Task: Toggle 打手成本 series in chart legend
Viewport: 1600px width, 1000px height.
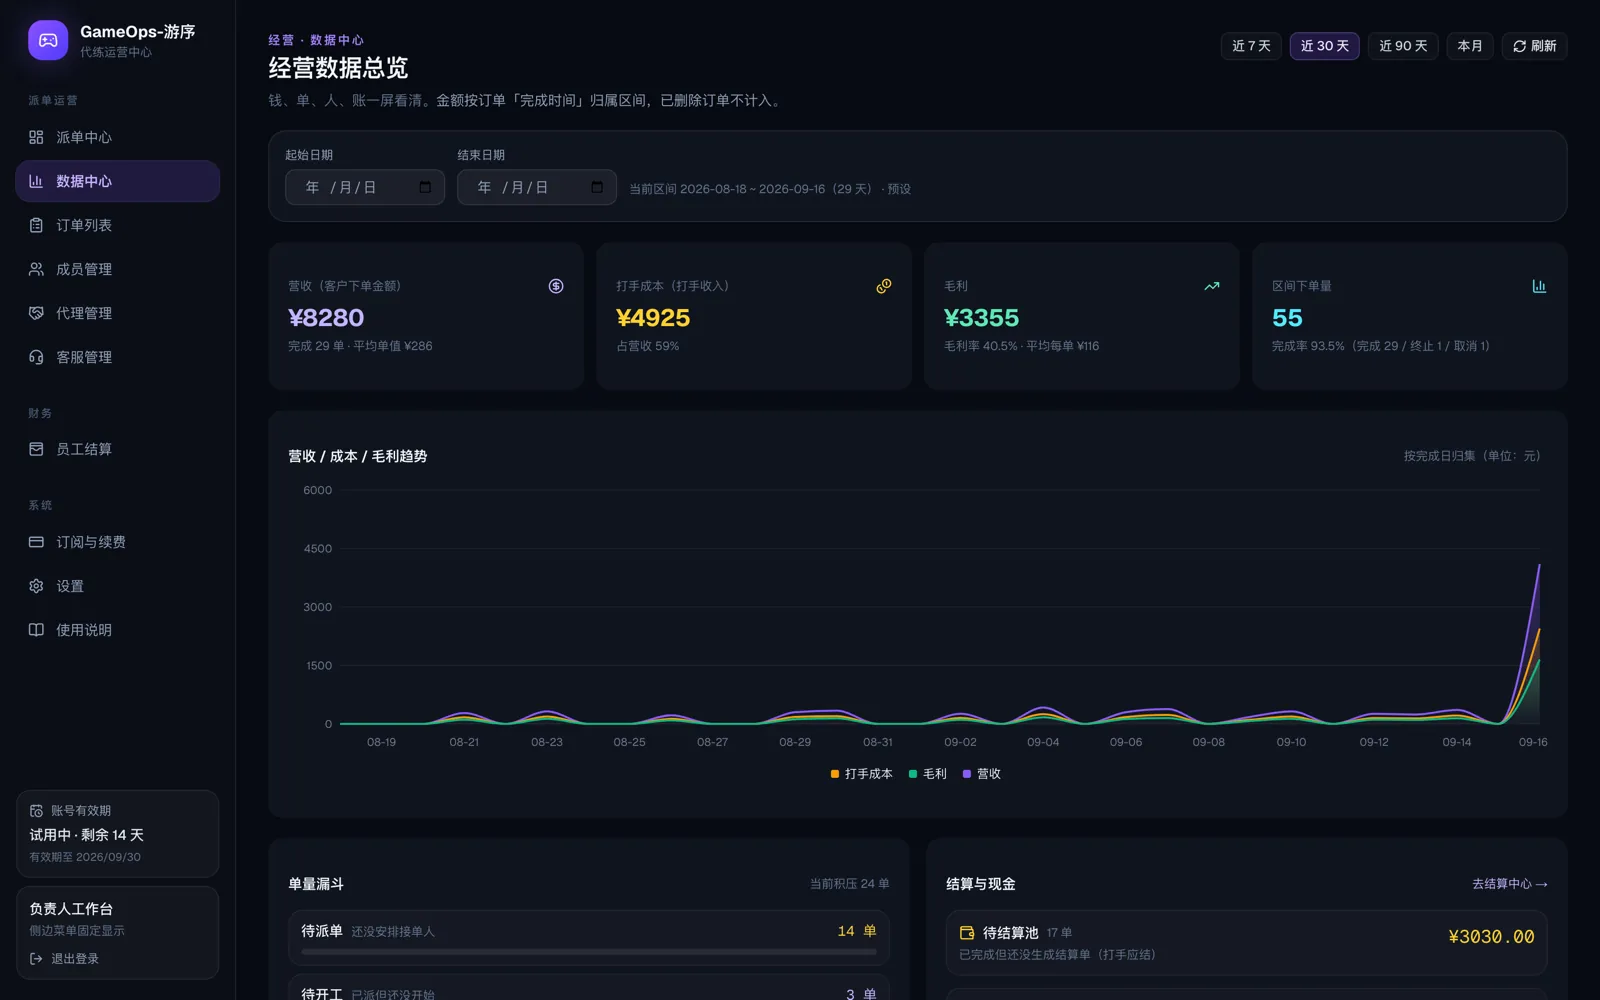Action: point(861,774)
